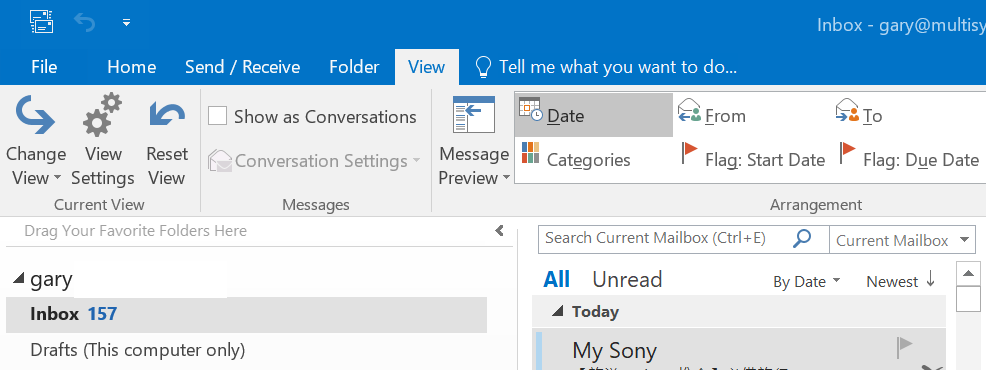Open the Current Mailbox scope dropdown
986x370 pixels.
(902, 240)
